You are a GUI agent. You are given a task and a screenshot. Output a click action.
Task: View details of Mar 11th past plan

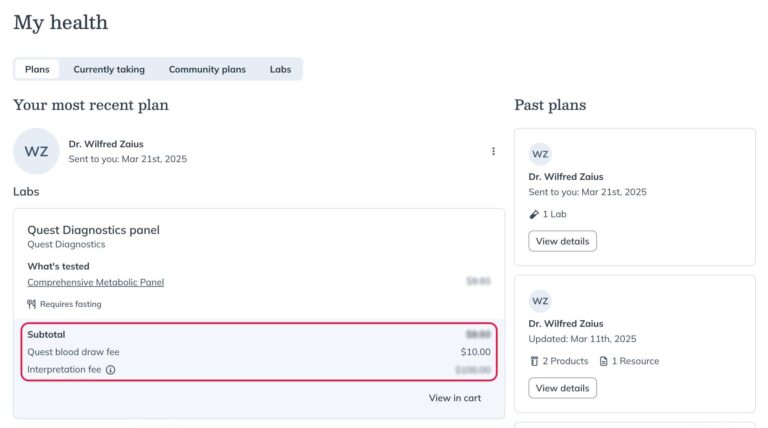point(562,388)
